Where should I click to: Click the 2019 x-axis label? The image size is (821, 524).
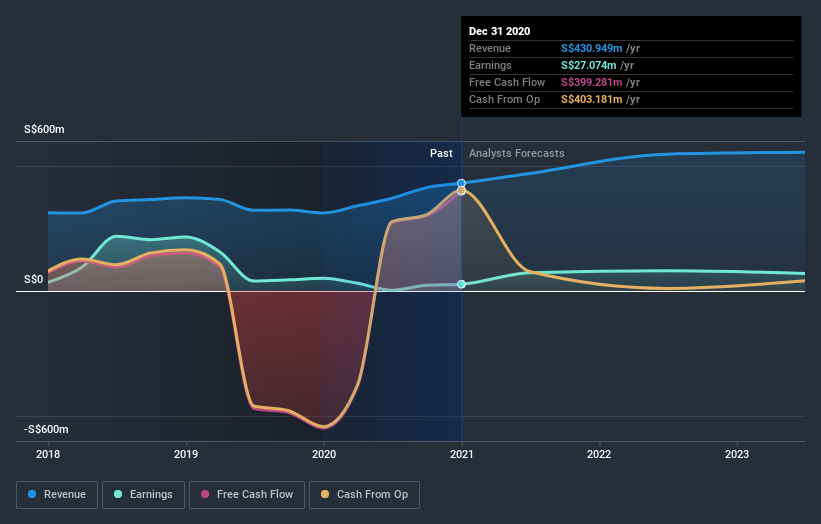pos(186,454)
